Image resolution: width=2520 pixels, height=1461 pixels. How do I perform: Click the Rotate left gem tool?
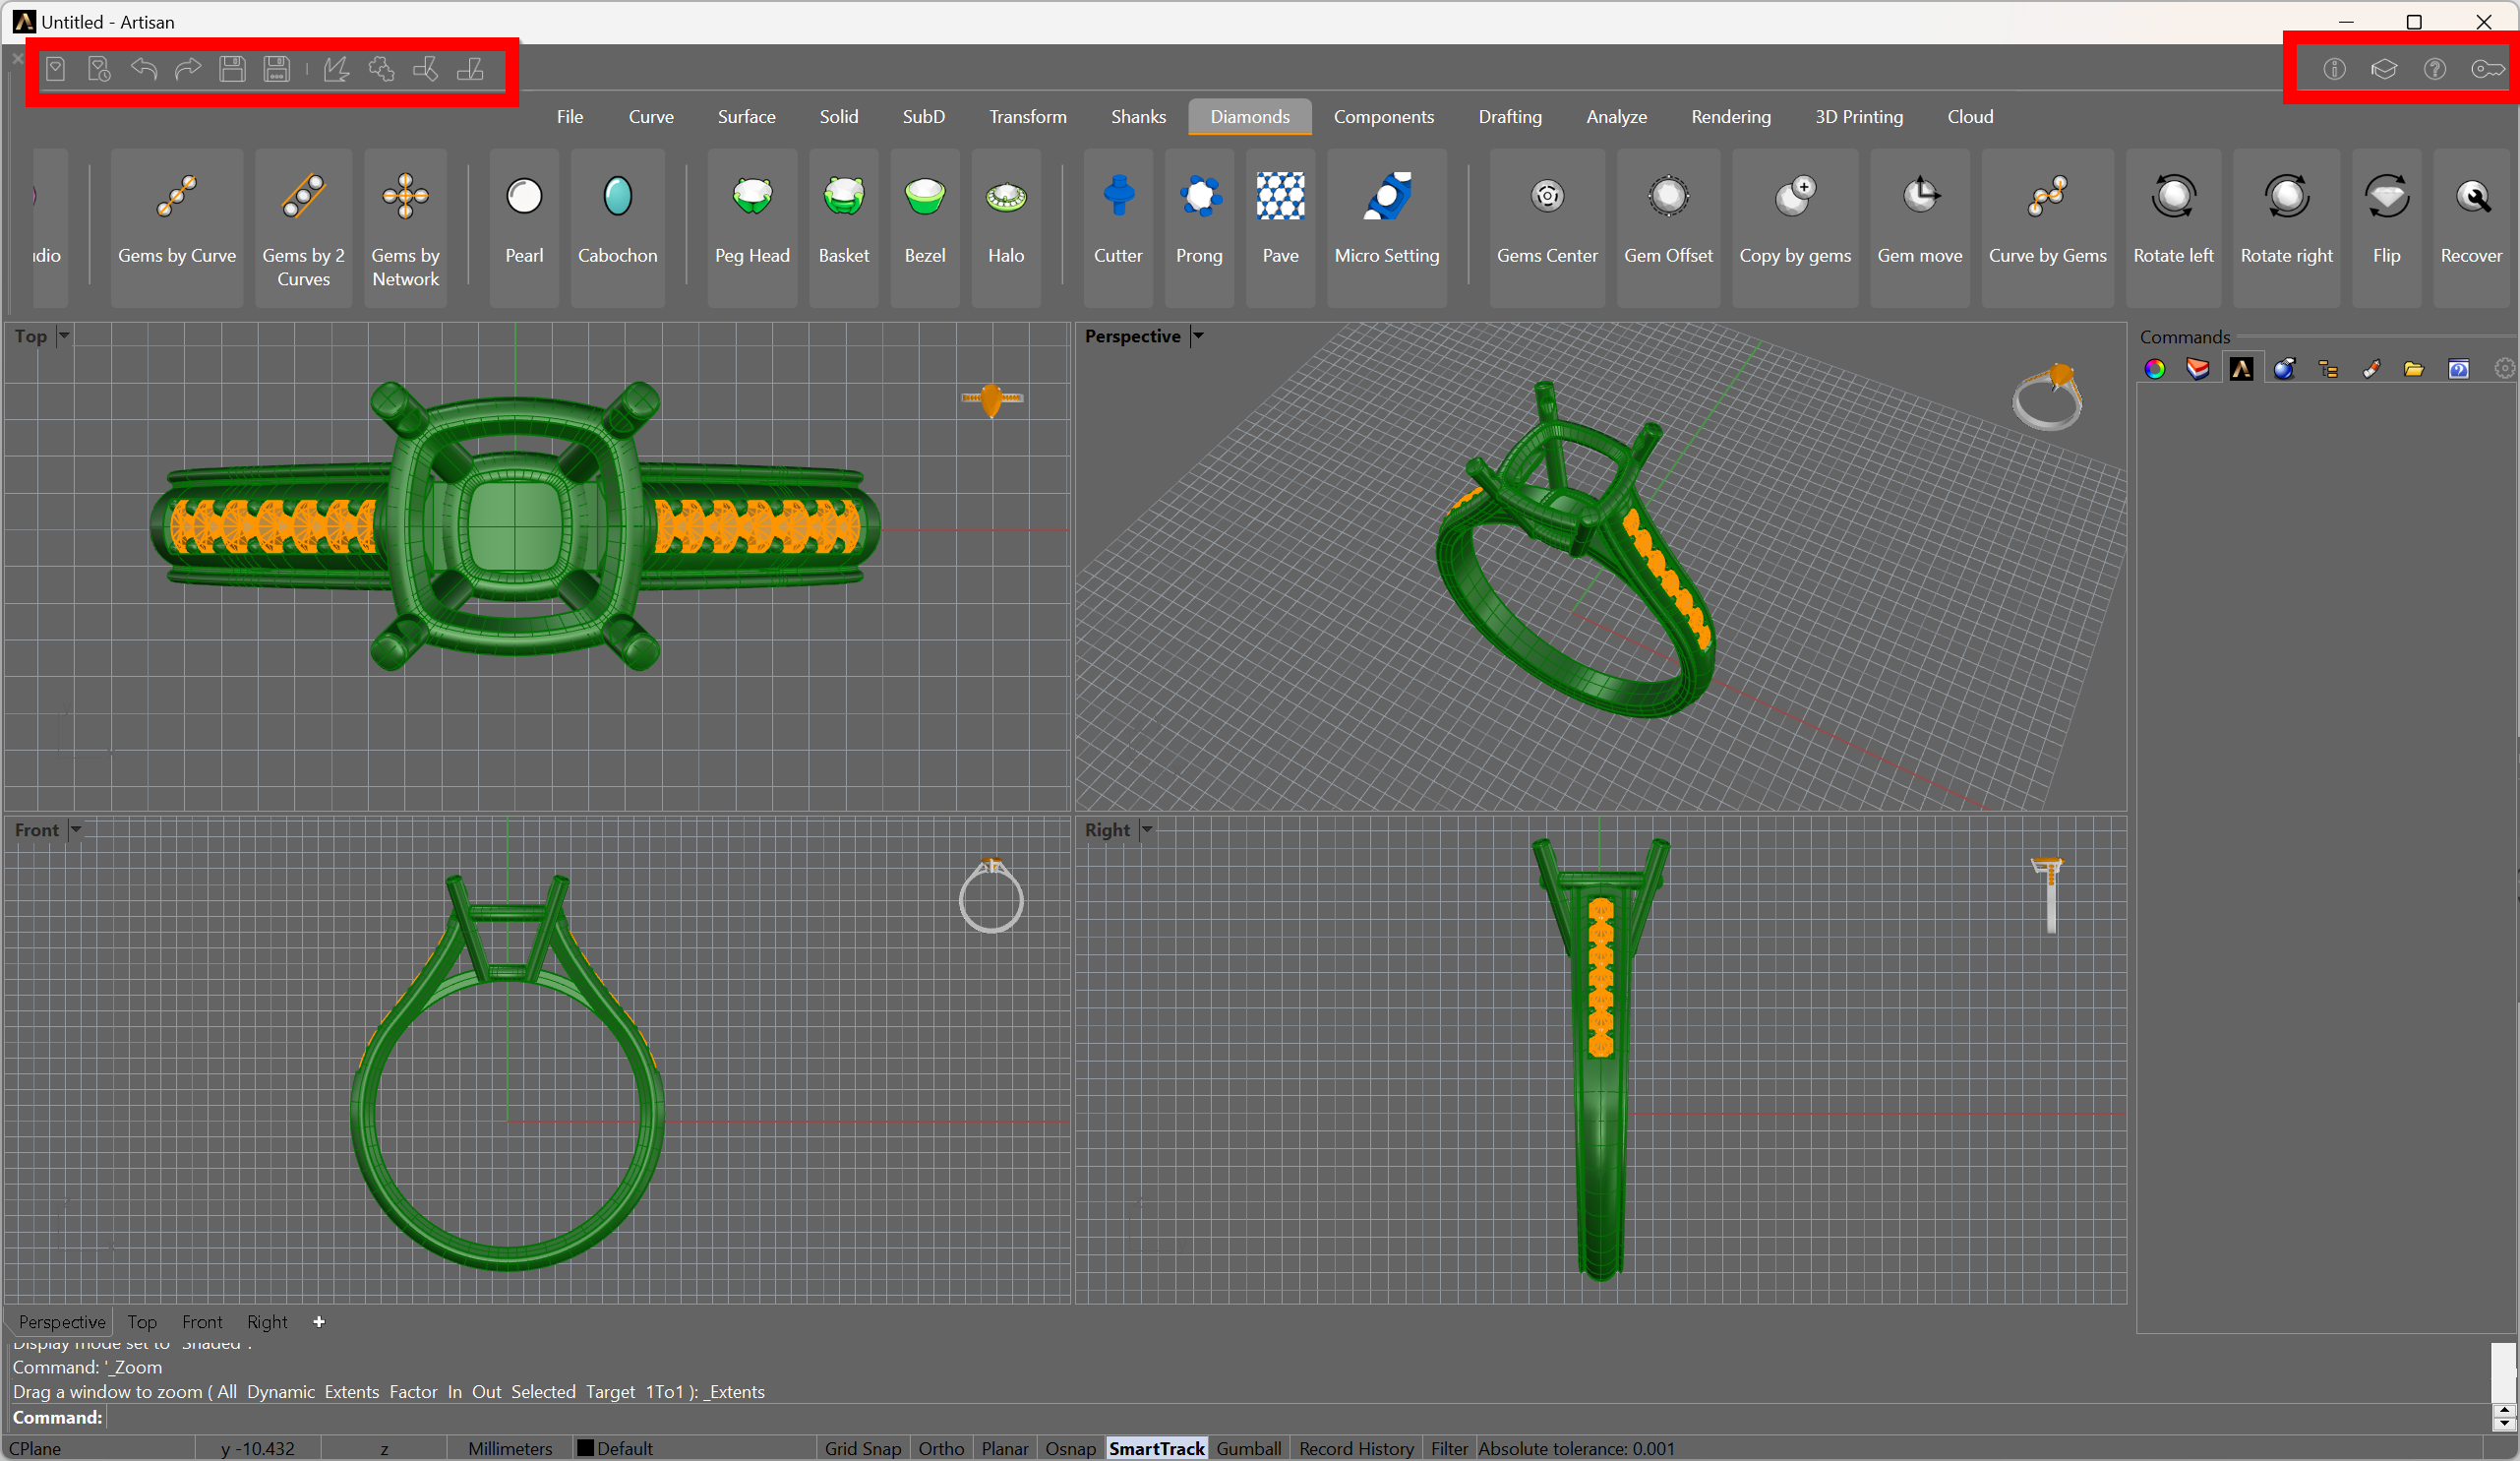[2173, 227]
